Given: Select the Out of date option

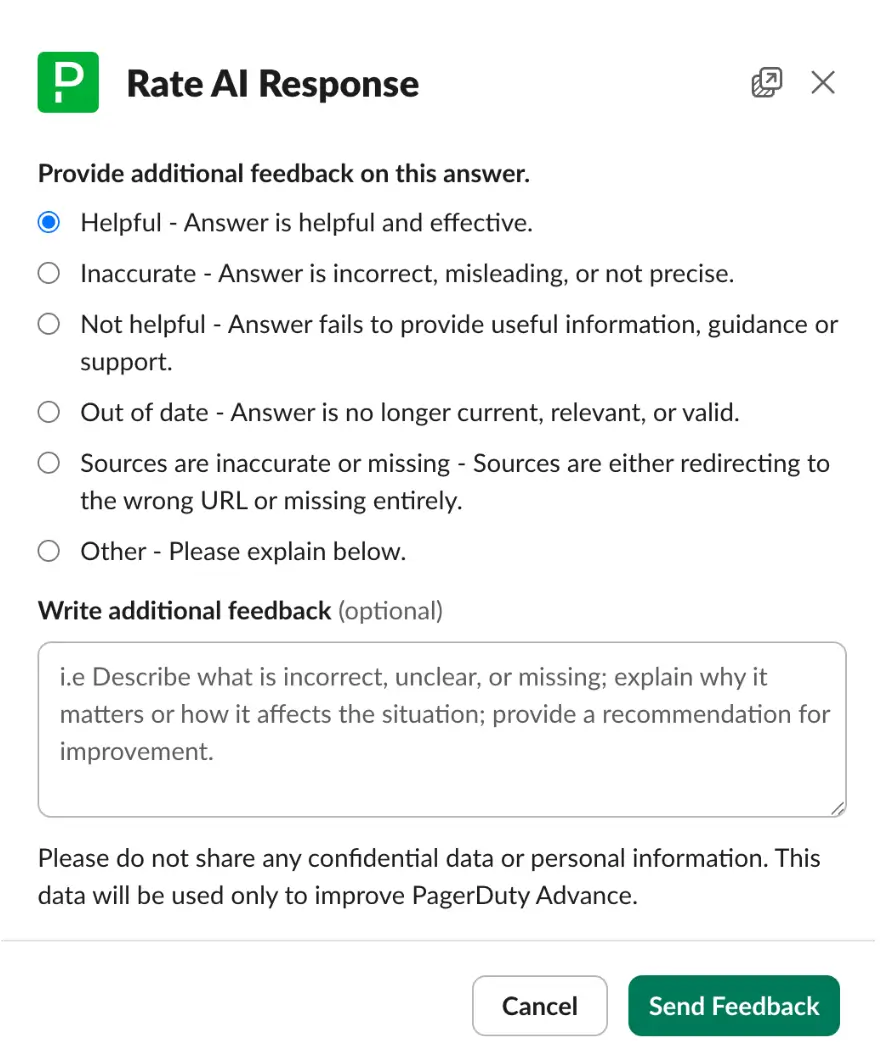Looking at the screenshot, I should 49,412.
